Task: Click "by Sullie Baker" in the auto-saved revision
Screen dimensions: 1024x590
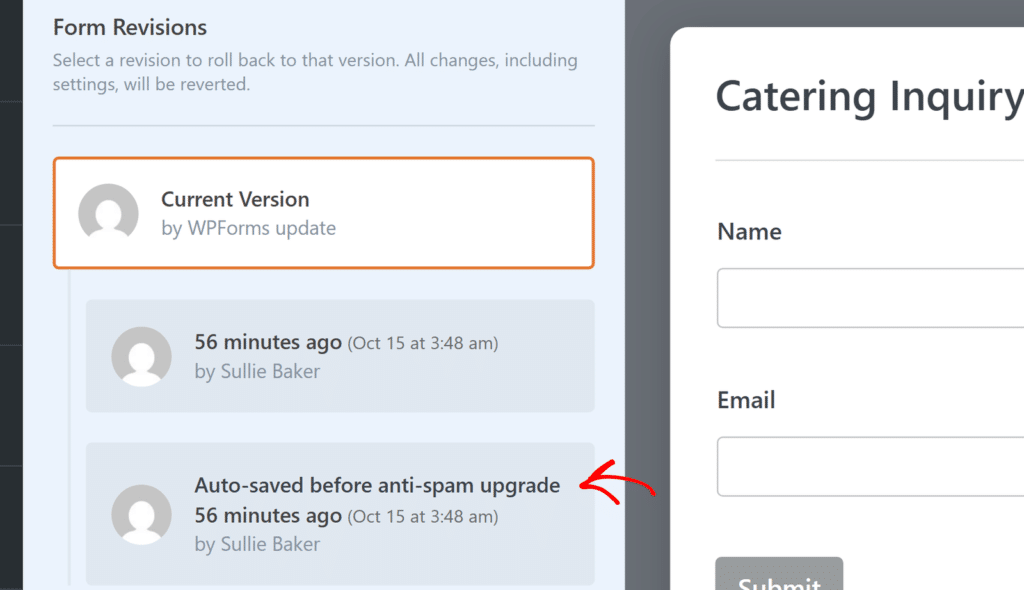Action: click(x=257, y=544)
